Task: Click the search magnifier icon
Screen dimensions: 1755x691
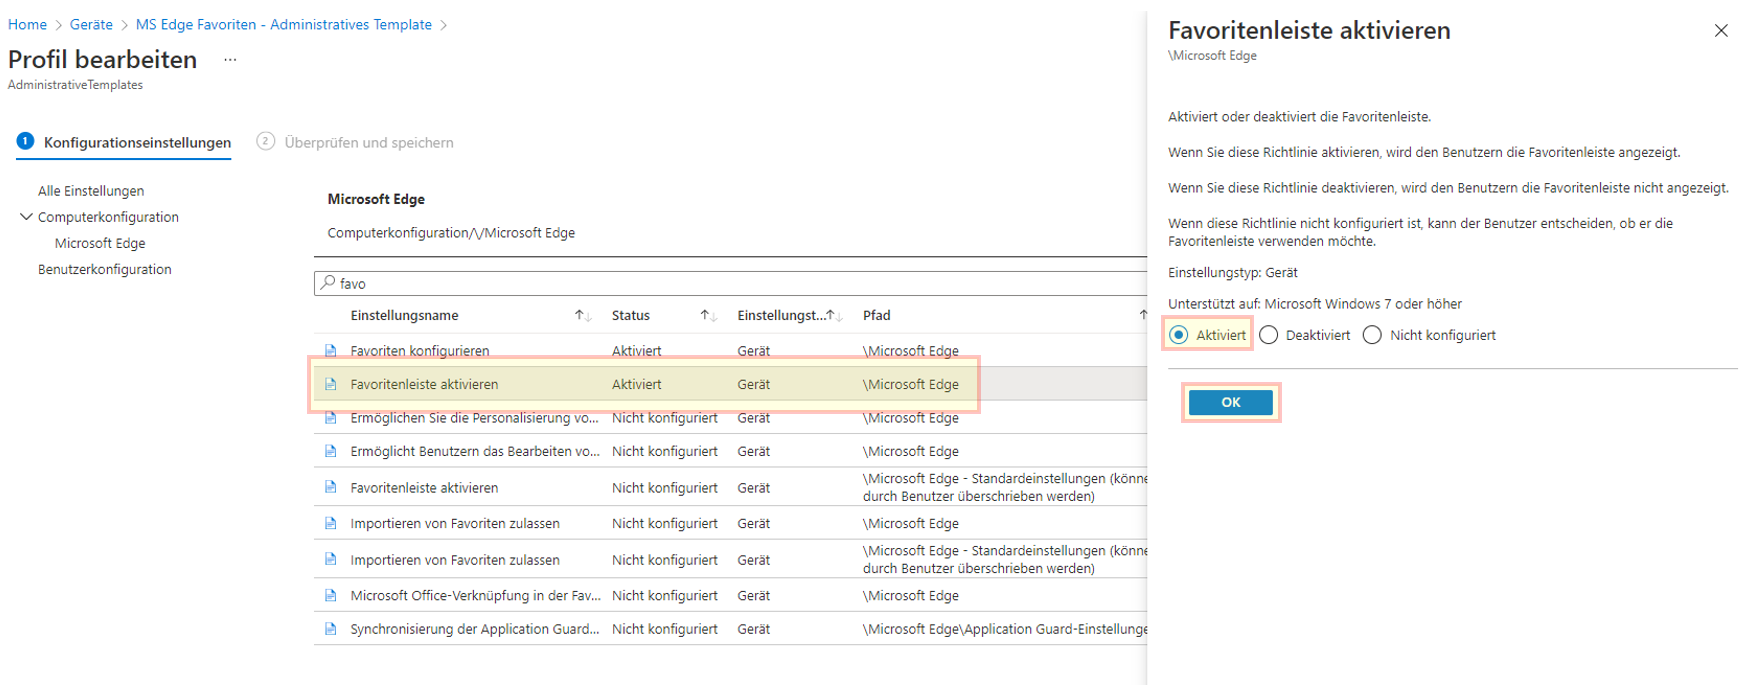Action: tap(327, 283)
